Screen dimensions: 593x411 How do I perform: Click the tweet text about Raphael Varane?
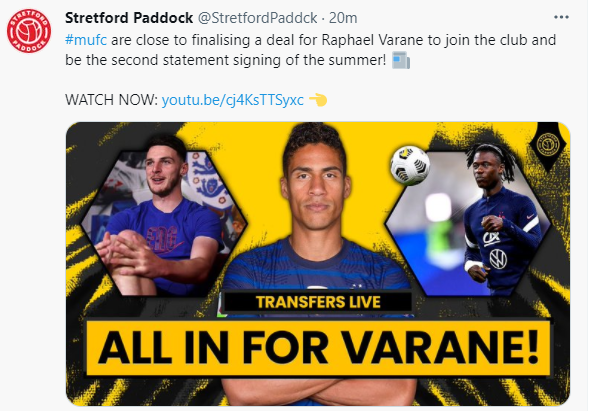pos(310,50)
